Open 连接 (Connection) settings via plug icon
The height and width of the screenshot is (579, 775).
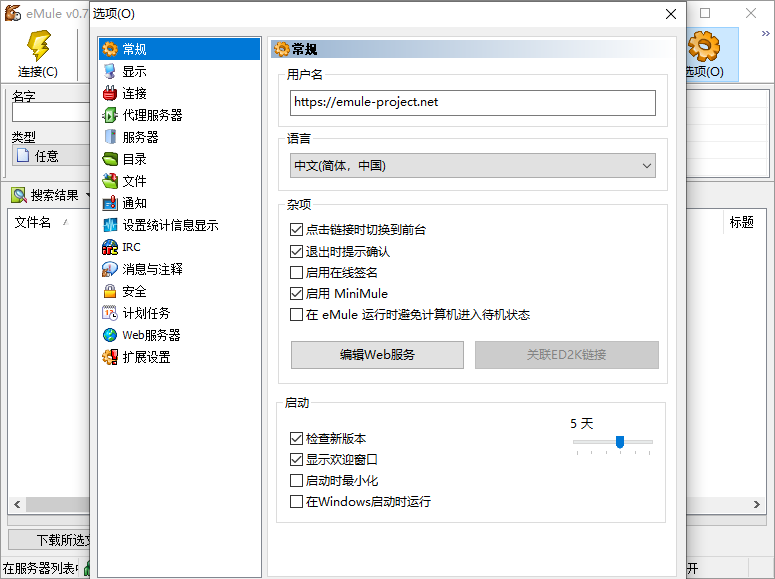click(110, 93)
